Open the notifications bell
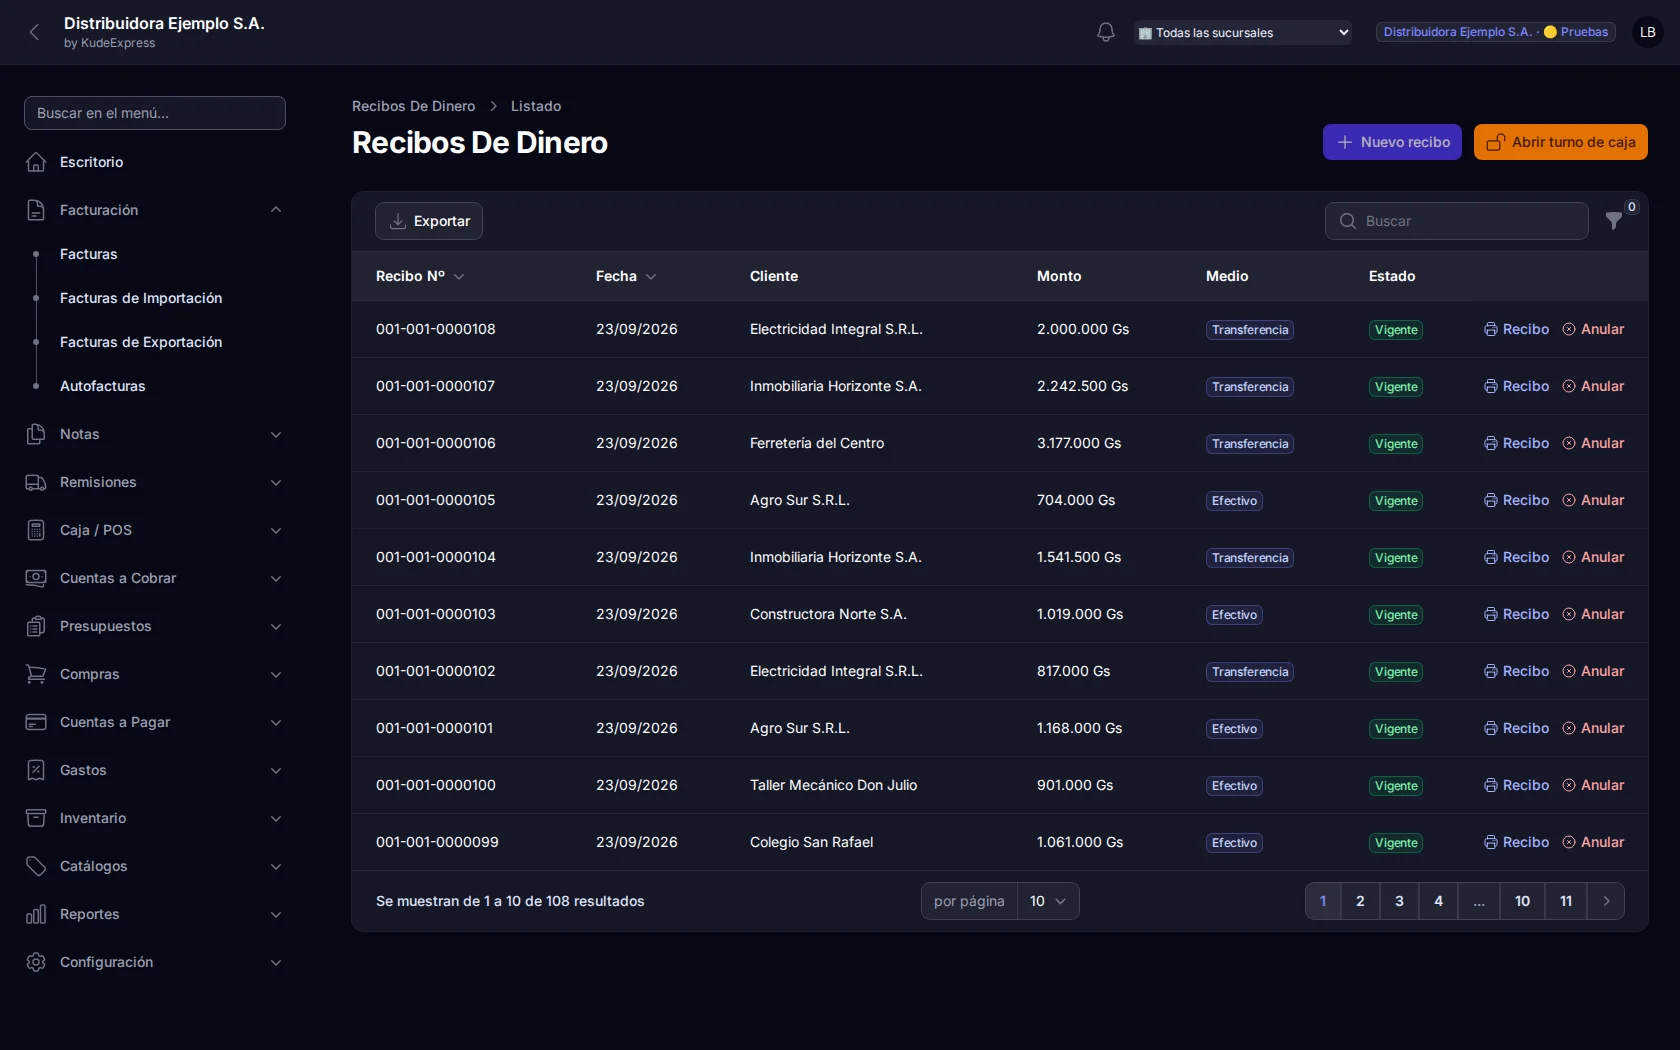1680x1050 pixels. [1105, 32]
